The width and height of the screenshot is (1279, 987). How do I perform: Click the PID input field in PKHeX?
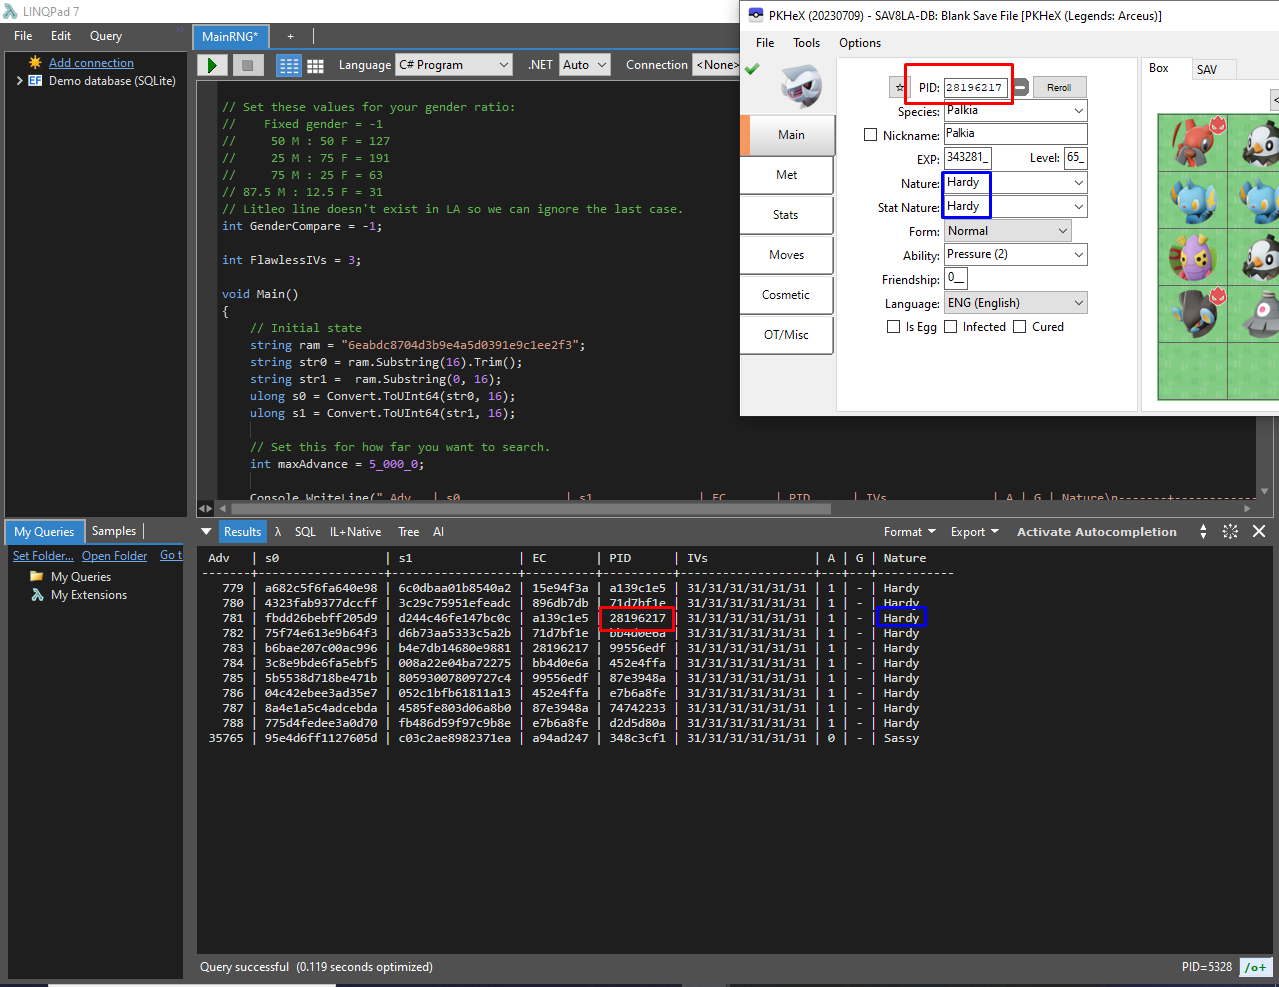coord(975,88)
